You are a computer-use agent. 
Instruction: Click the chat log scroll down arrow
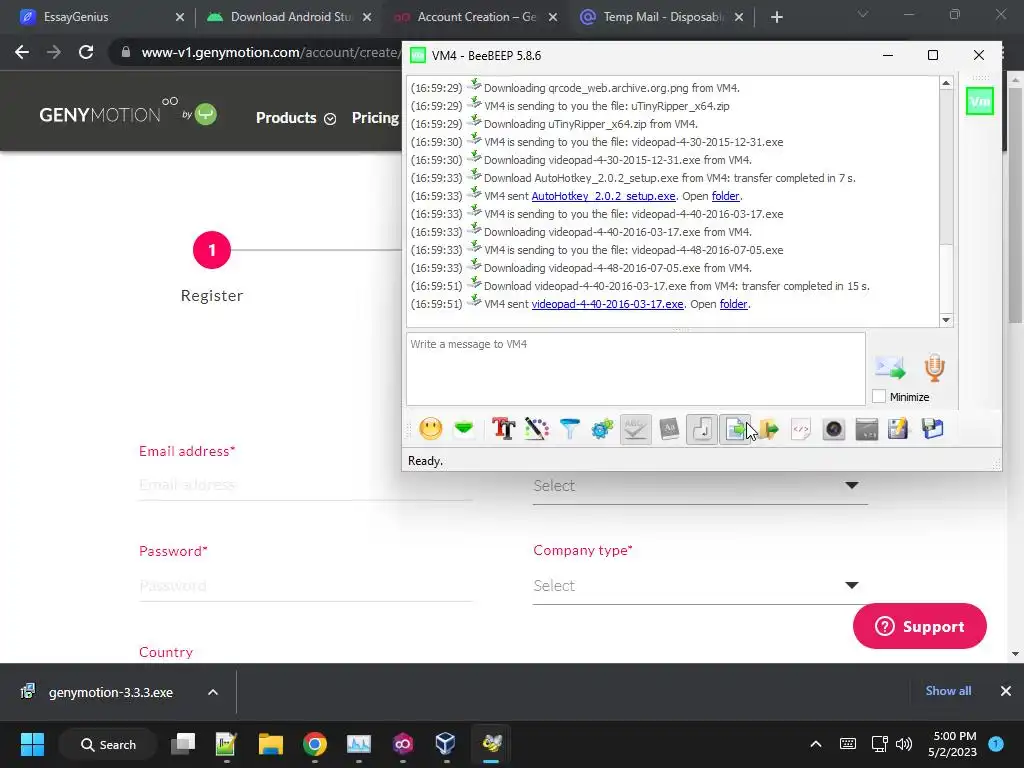tap(946, 320)
